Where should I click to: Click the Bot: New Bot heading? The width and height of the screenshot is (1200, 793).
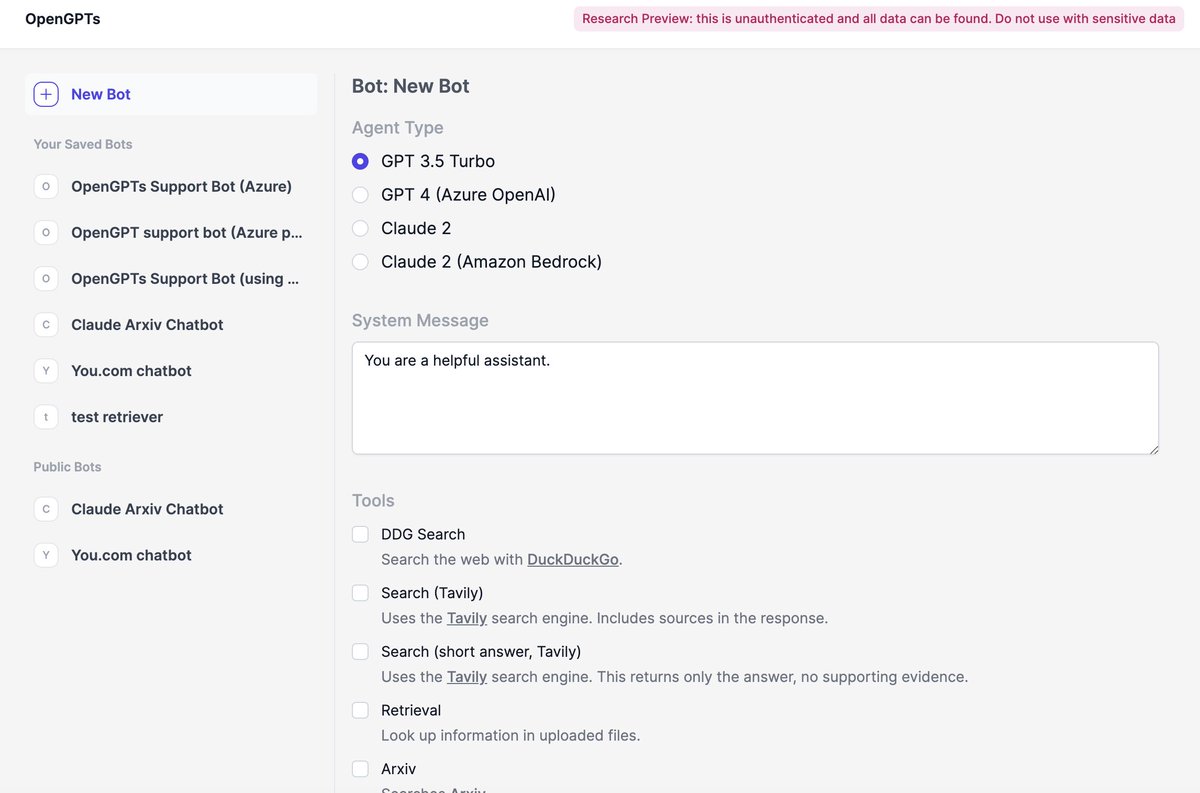click(x=411, y=86)
